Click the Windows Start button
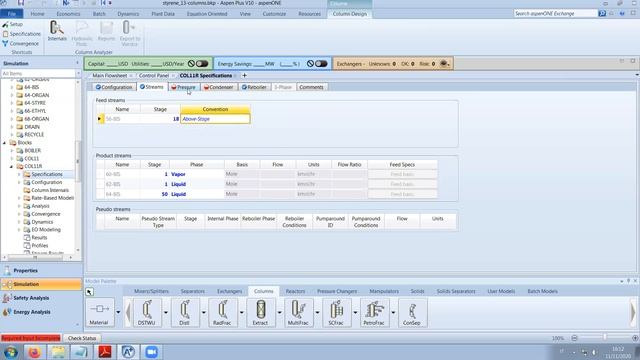The image size is (640, 360). (11, 352)
